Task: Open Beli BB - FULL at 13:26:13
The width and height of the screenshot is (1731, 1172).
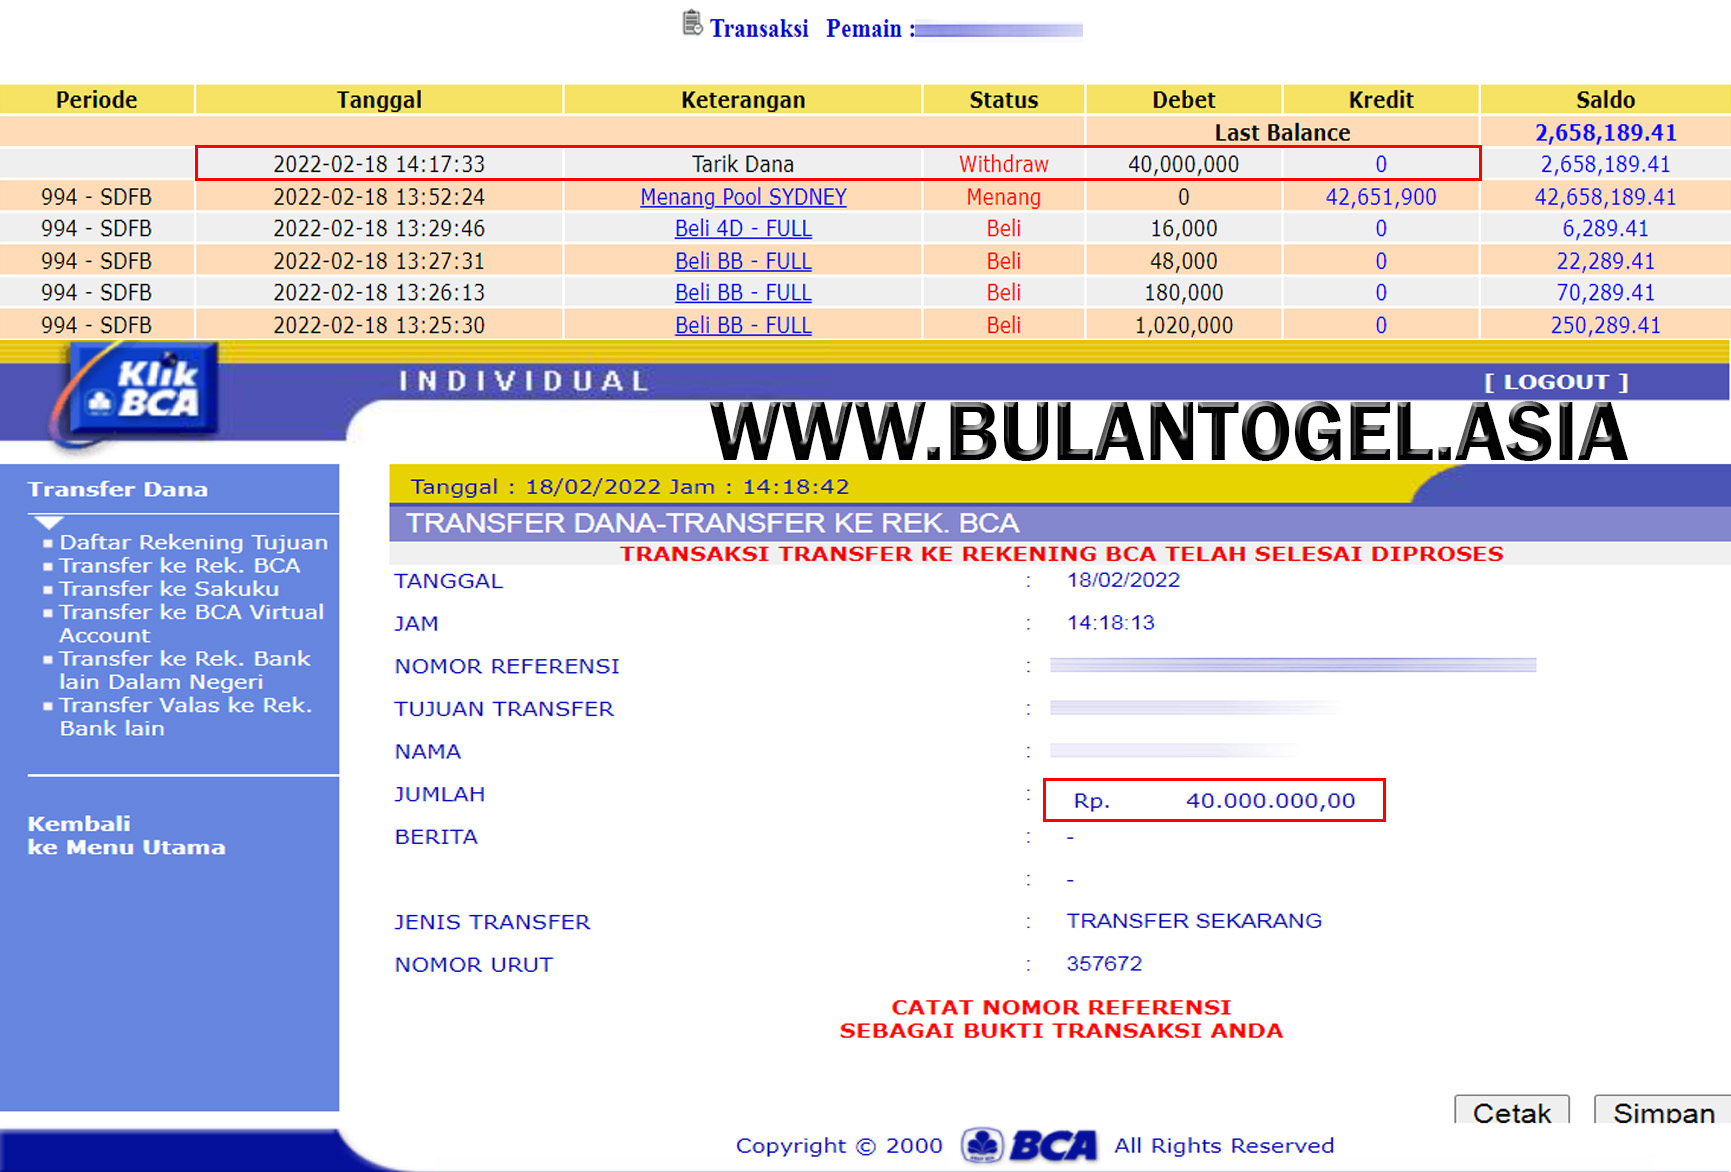Action: click(x=743, y=293)
